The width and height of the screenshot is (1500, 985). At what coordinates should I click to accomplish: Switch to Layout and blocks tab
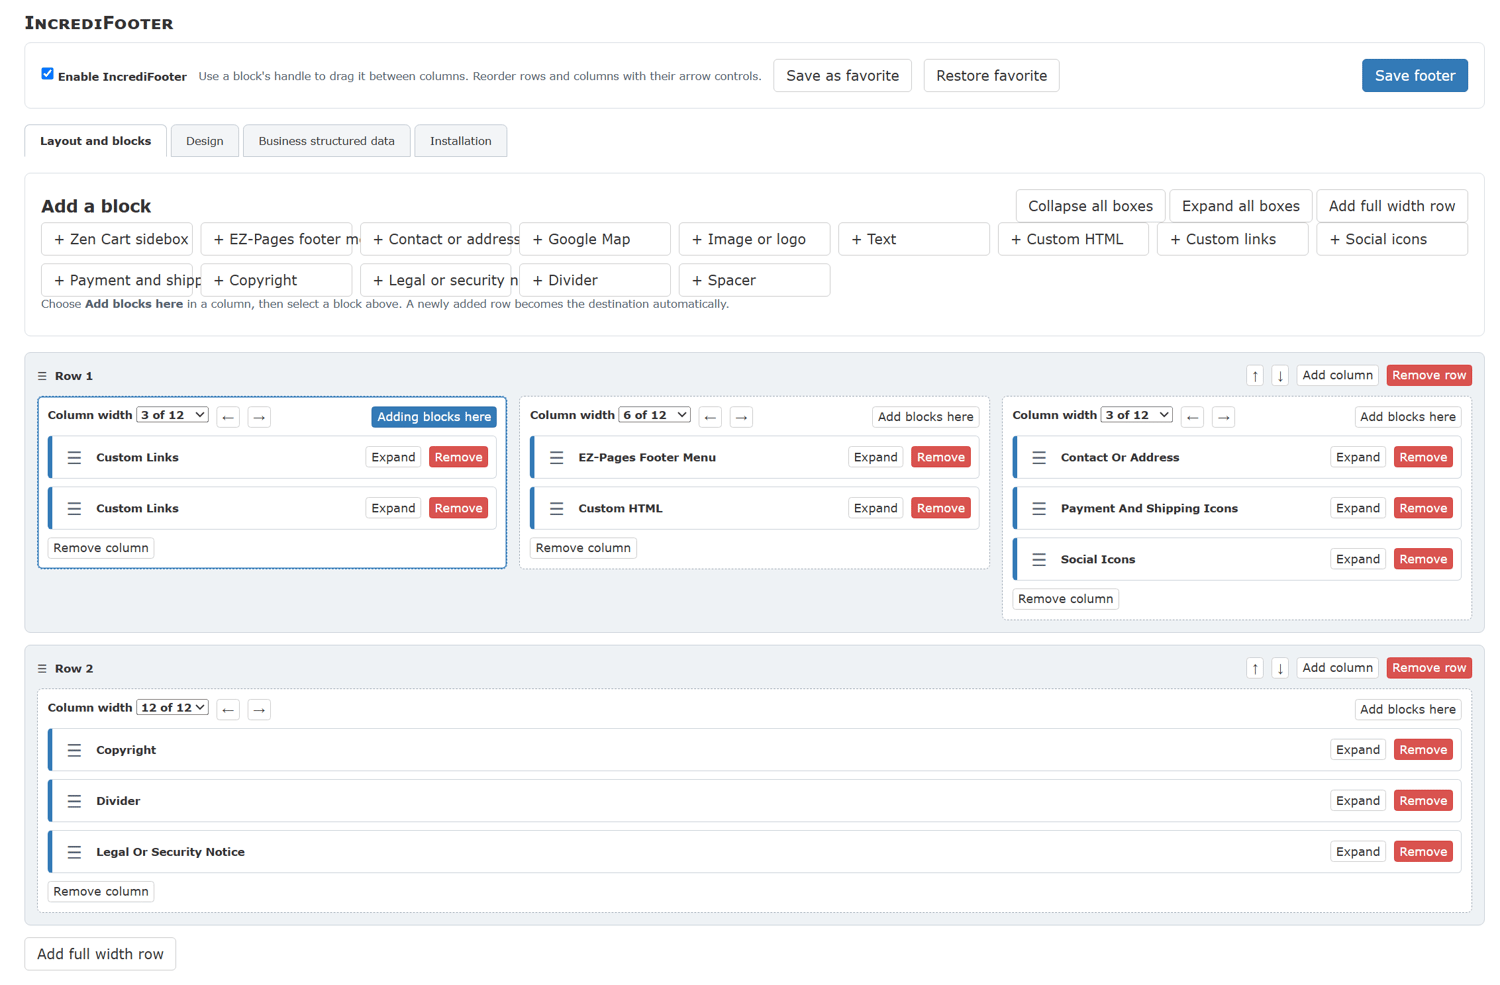point(96,141)
